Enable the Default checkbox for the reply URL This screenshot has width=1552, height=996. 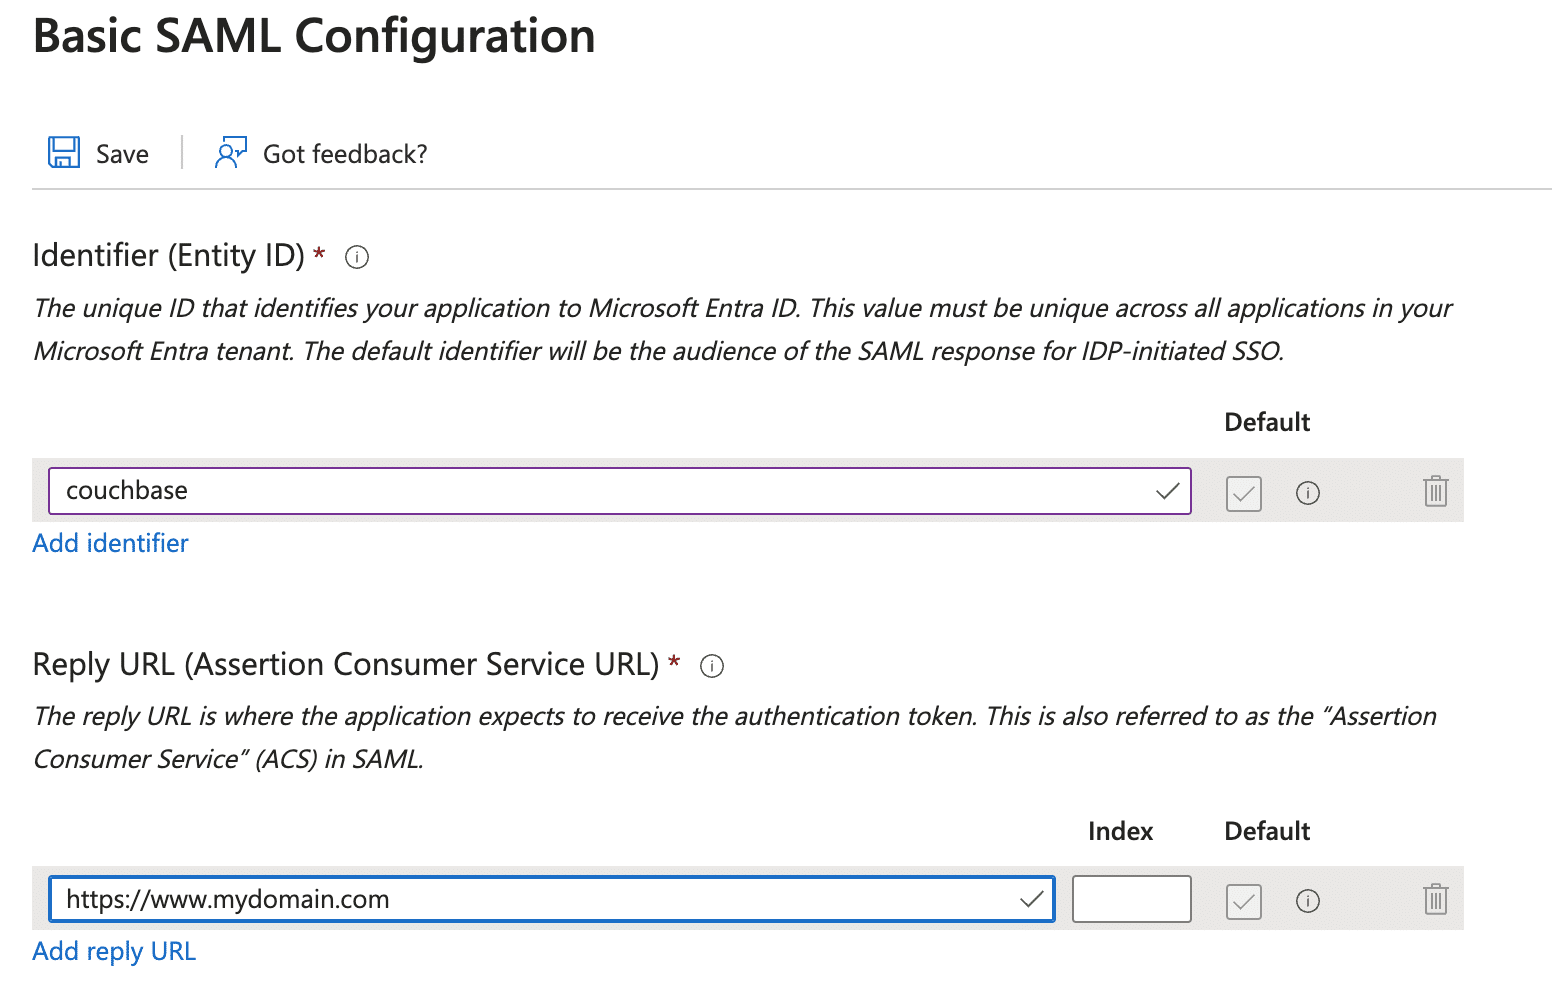(x=1243, y=901)
